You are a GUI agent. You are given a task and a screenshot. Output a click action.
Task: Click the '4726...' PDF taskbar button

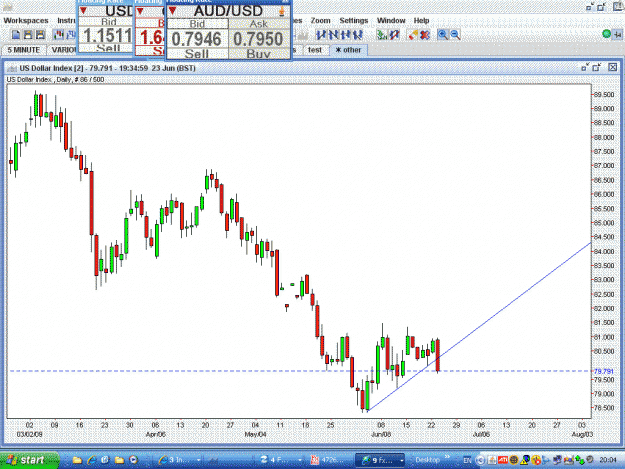(328, 461)
